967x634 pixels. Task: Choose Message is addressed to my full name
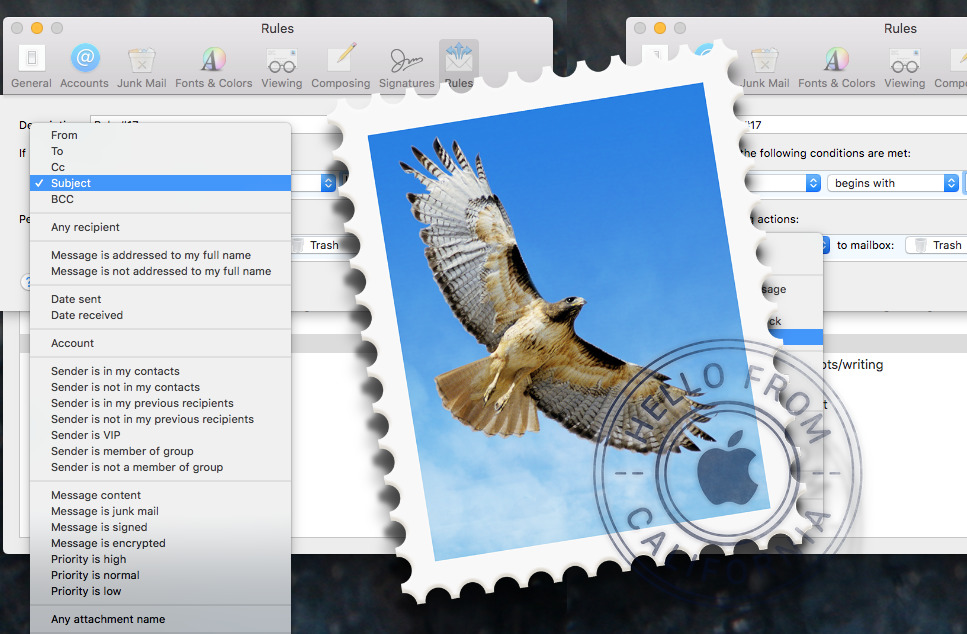[x=160, y=255]
